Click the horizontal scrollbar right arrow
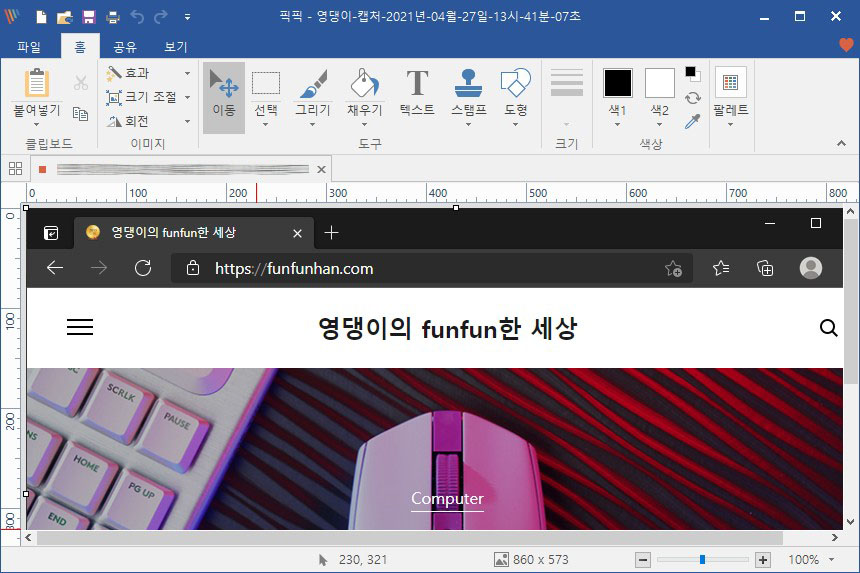 (x=835, y=537)
